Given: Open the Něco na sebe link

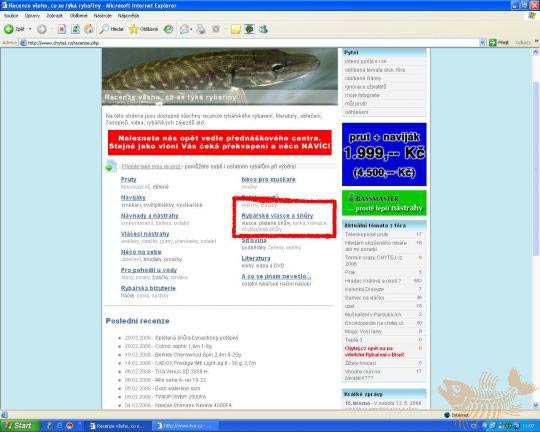Looking at the screenshot, I should click(x=141, y=252).
